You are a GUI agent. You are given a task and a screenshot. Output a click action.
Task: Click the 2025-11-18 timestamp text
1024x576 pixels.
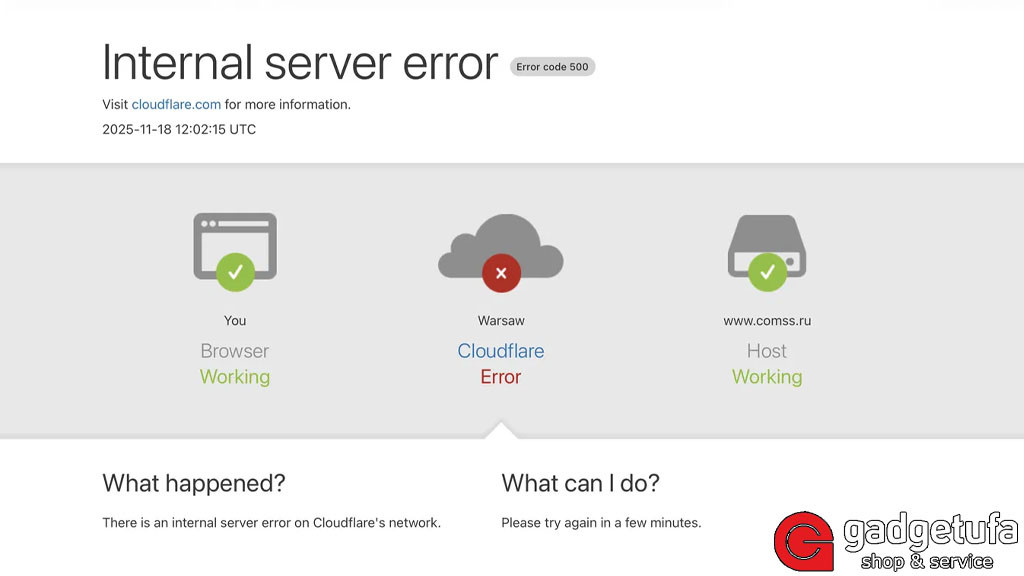[x=178, y=129]
